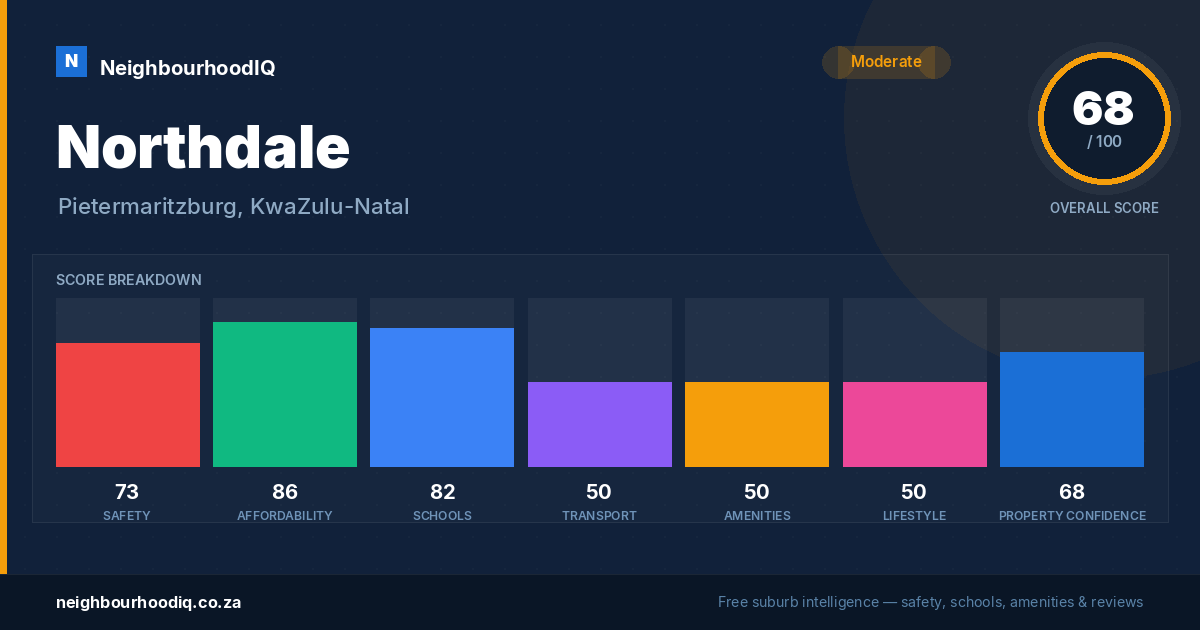Select the blue Schools bar

coord(442,397)
